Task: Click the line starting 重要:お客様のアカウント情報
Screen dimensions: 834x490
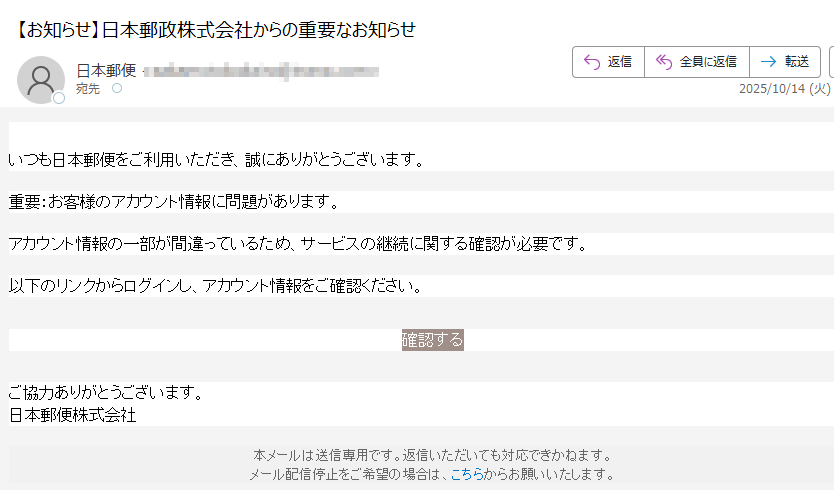Action: [174, 202]
